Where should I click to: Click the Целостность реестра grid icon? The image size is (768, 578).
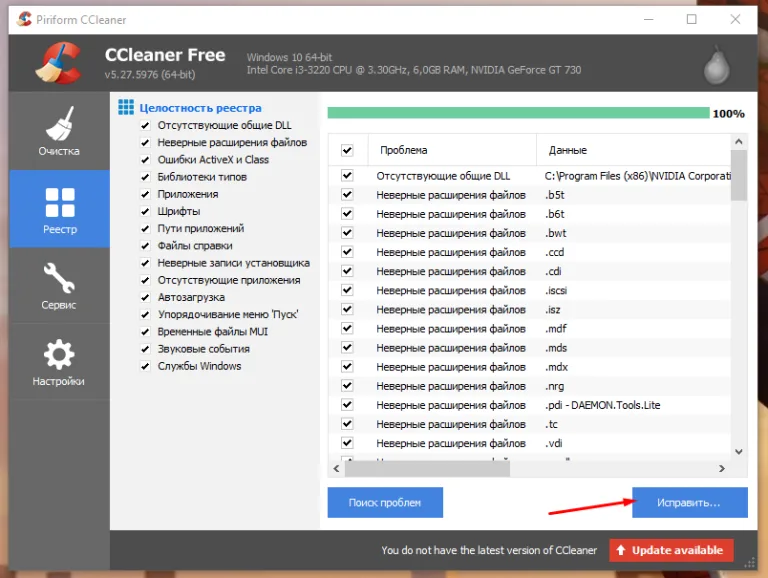click(x=126, y=107)
